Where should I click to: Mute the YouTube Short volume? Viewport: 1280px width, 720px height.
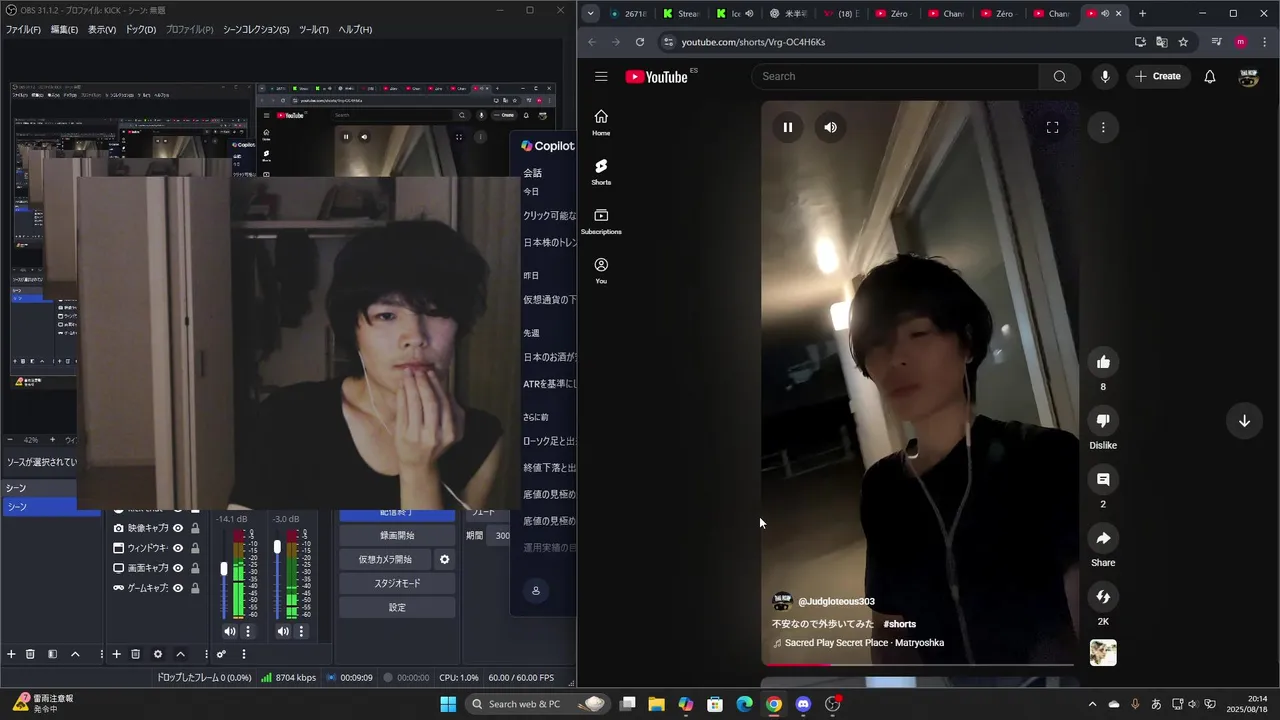831,127
